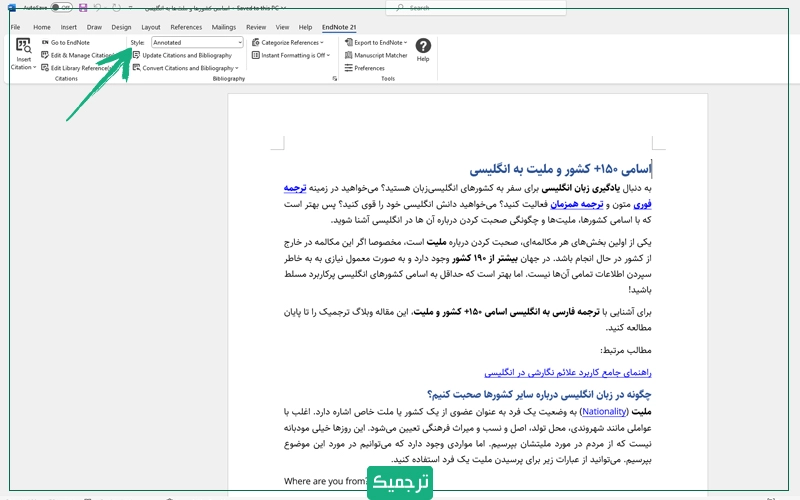Viewport: 800px width, 500px height.
Task: Click the heading اسامی +۱۵۰ کشور و ملیت
Action: 560,169
